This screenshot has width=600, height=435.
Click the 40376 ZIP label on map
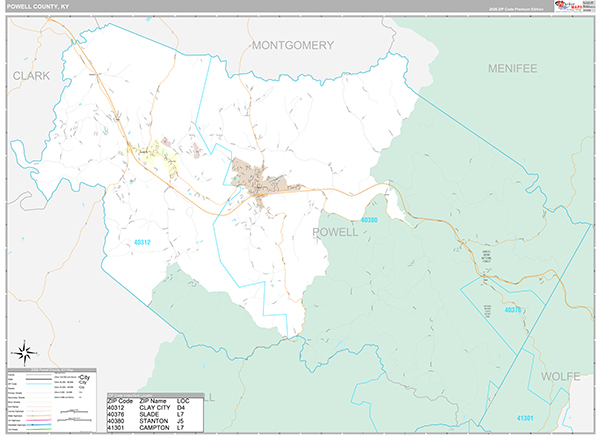click(513, 310)
